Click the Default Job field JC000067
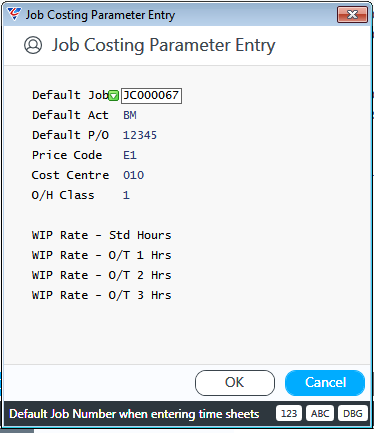The height and width of the screenshot is (433, 374). coord(151,96)
